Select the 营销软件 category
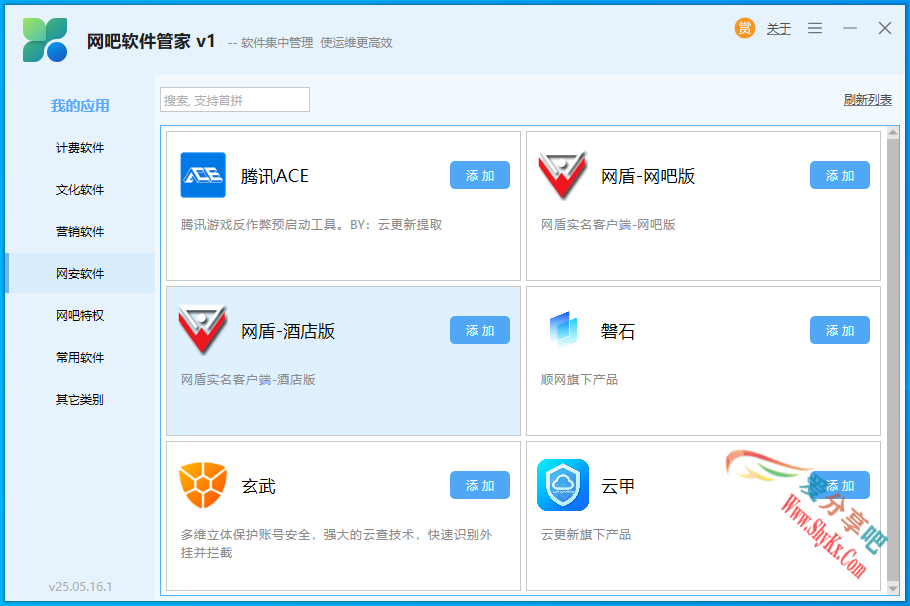910x606 pixels. pos(80,231)
